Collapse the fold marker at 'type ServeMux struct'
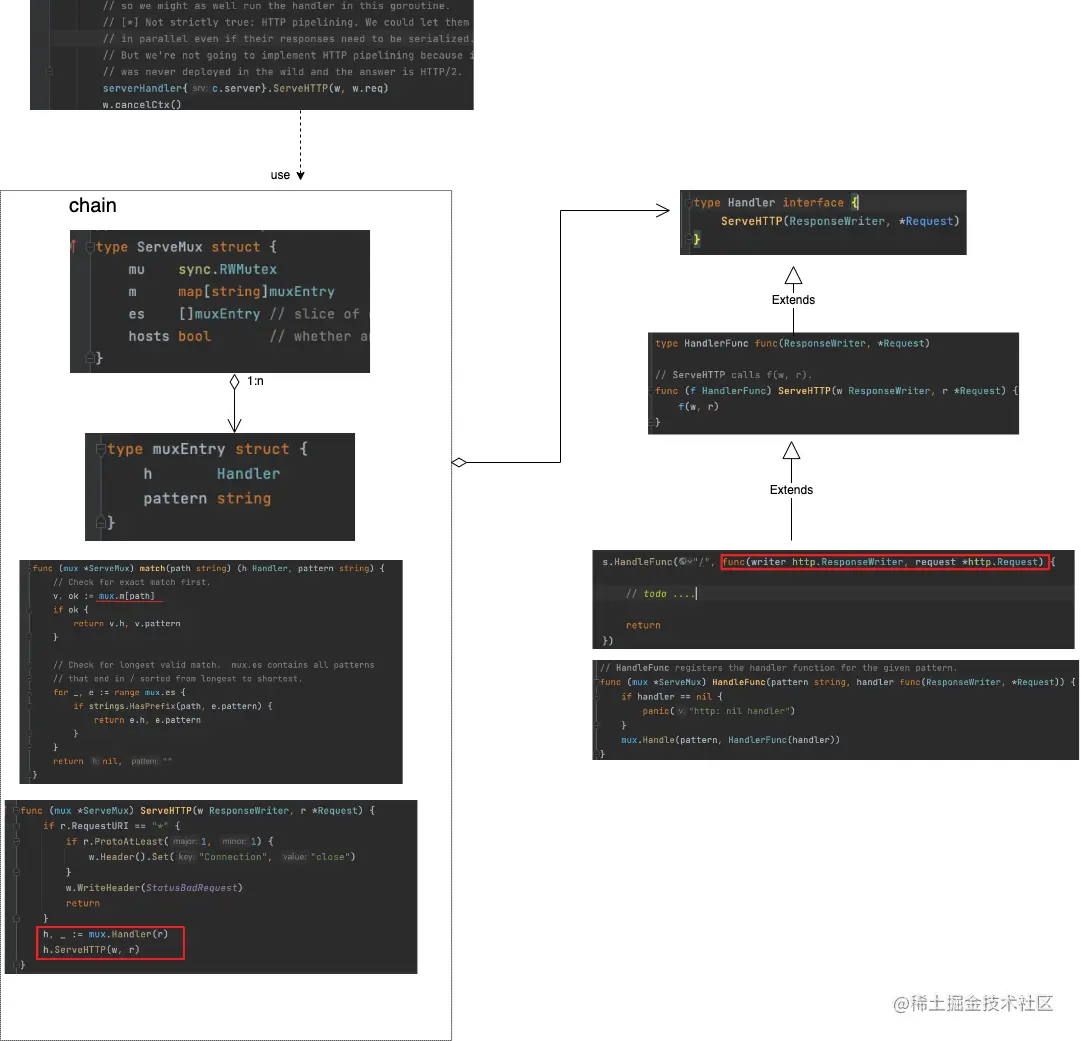The height and width of the screenshot is (1041, 1081). coord(90,247)
